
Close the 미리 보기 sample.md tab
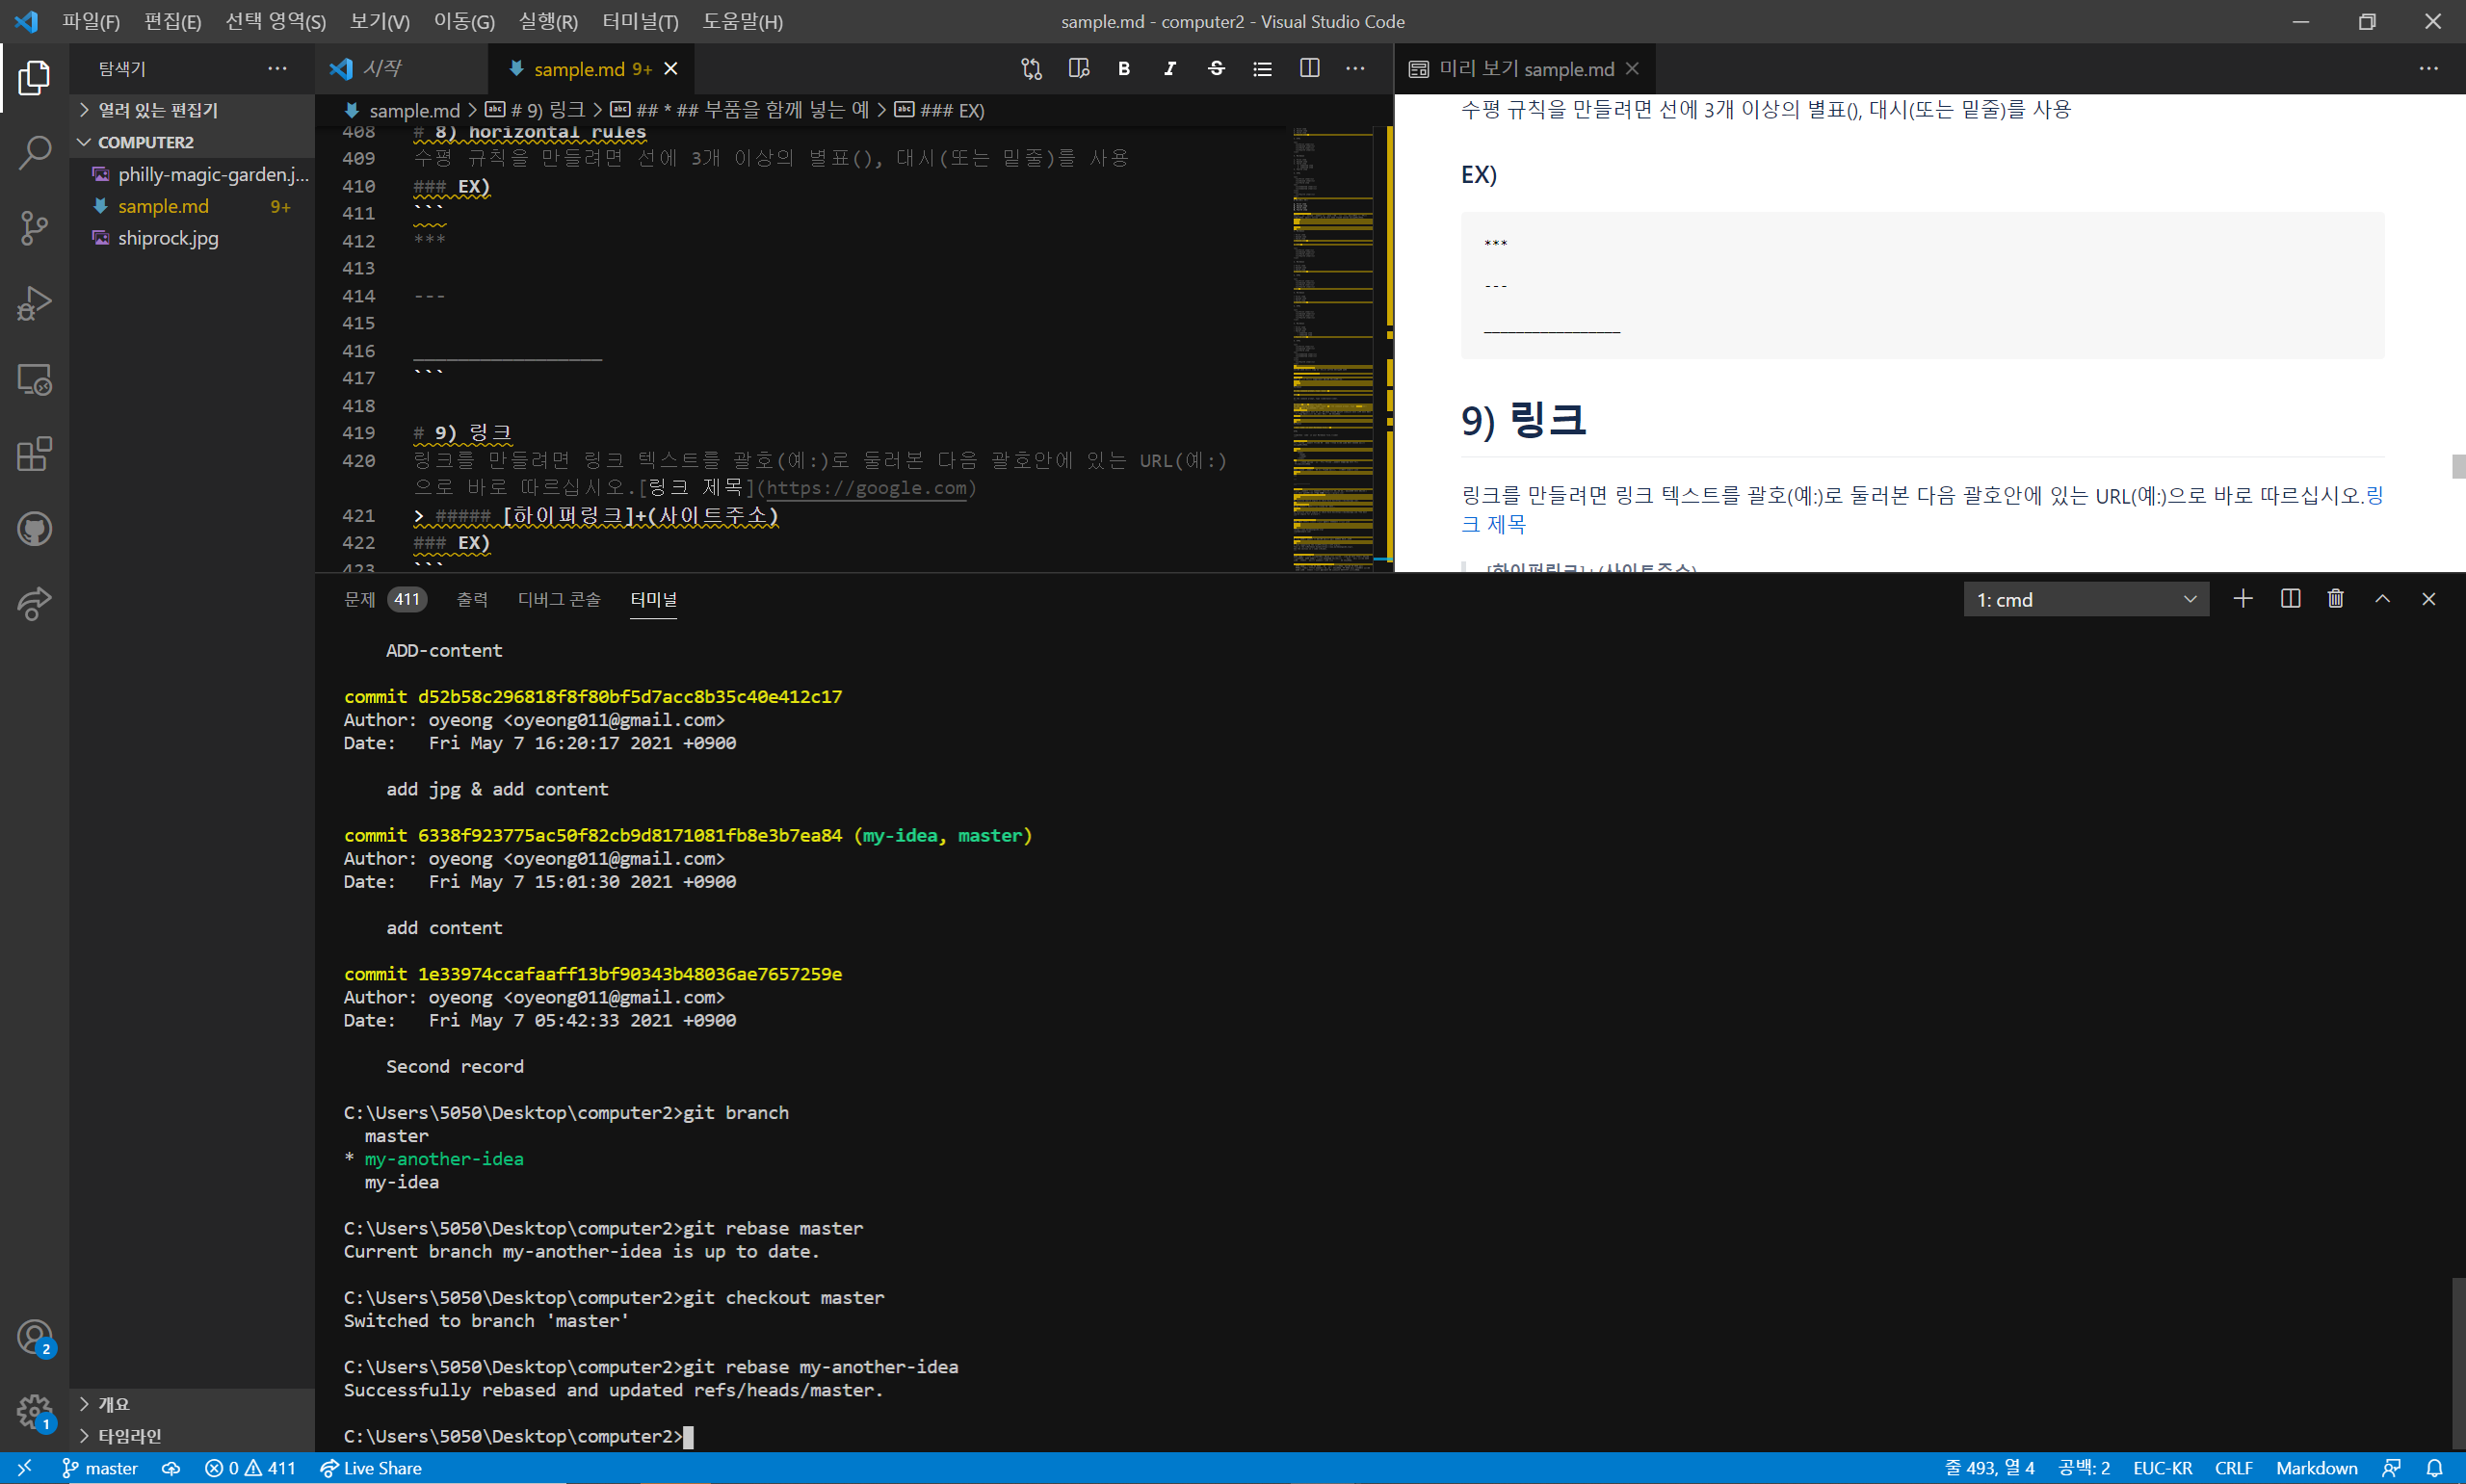[x=1632, y=69]
